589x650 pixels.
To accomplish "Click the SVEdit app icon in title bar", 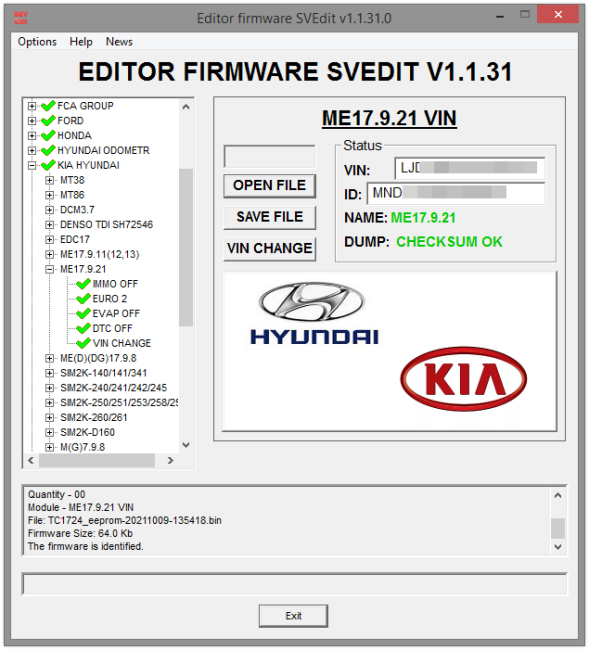I will point(21,18).
